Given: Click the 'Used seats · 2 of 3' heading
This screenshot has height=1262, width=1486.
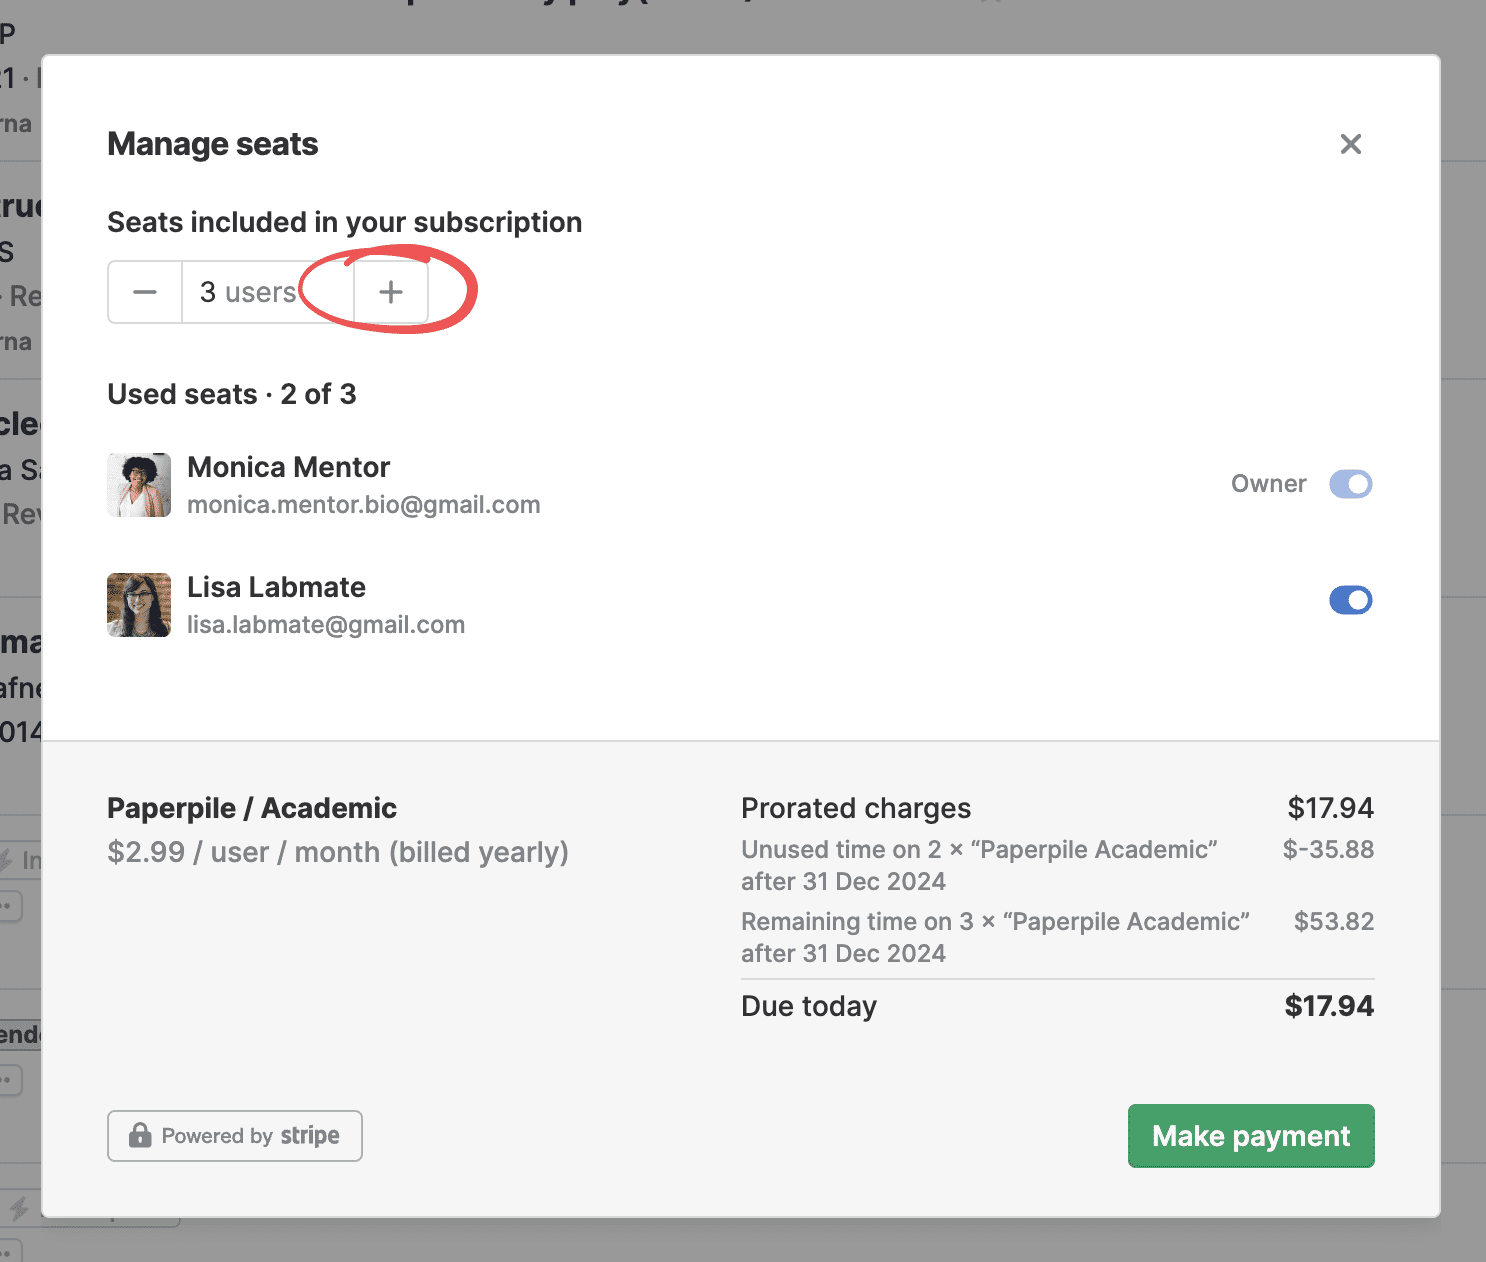Looking at the screenshot, I should (x=231, y=394).
